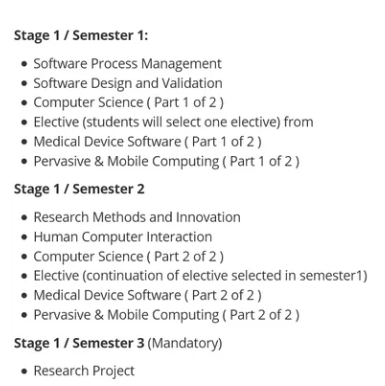Click the continuation of elective selected line

pyautogui.click(x=200, y=276)
